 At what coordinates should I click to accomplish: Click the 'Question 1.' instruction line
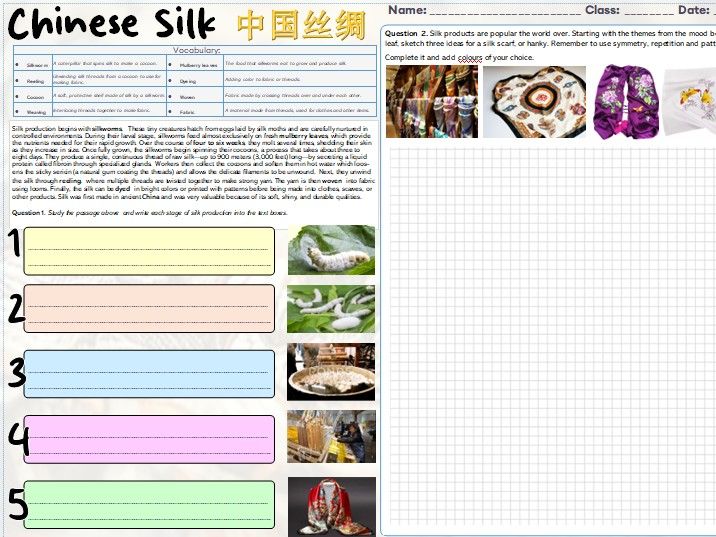click(150, 213)
